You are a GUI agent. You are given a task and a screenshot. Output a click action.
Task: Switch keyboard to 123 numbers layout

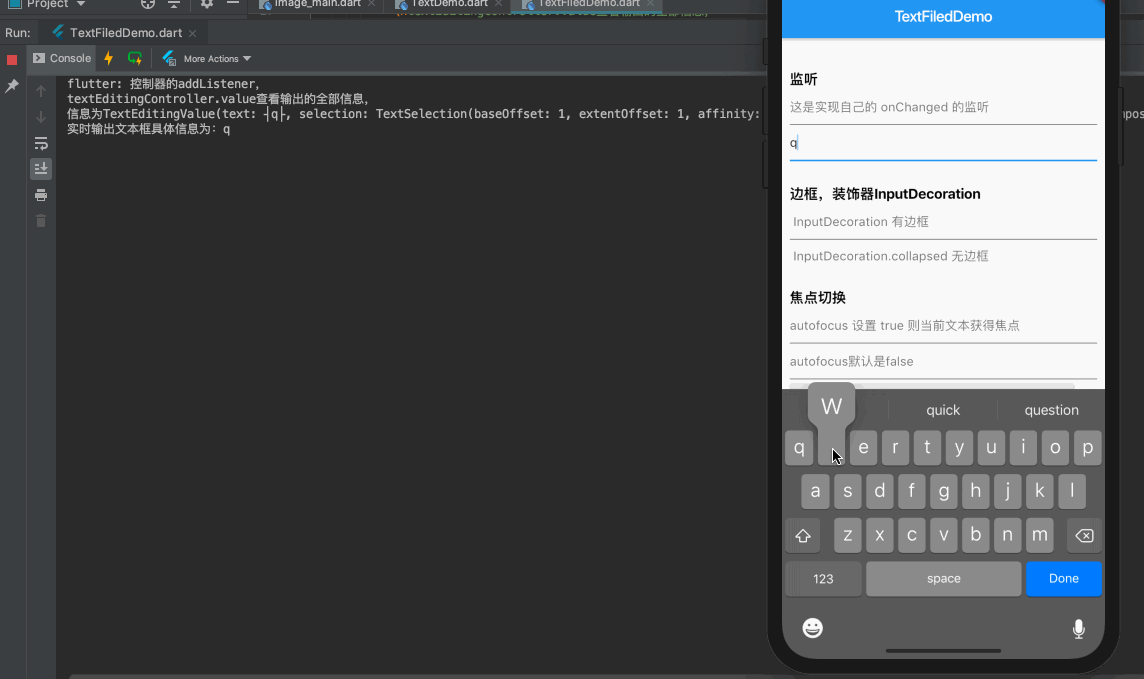pyautogui.click(x=823, y=579)
